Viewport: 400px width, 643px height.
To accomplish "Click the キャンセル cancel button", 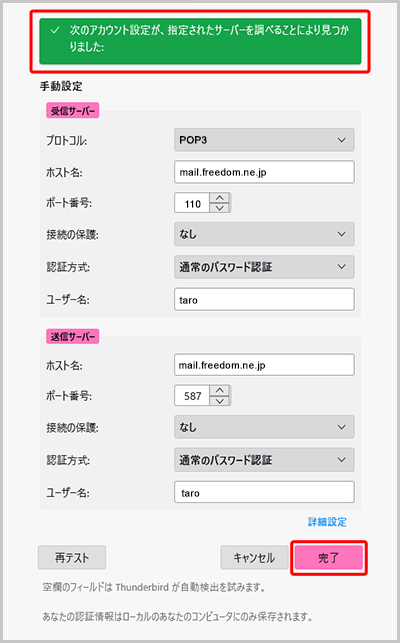I will tap(254, 557).
